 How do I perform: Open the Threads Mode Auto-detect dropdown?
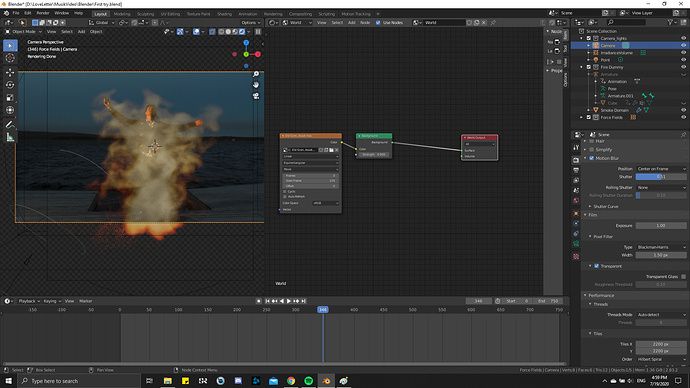[x=661, y=315]
